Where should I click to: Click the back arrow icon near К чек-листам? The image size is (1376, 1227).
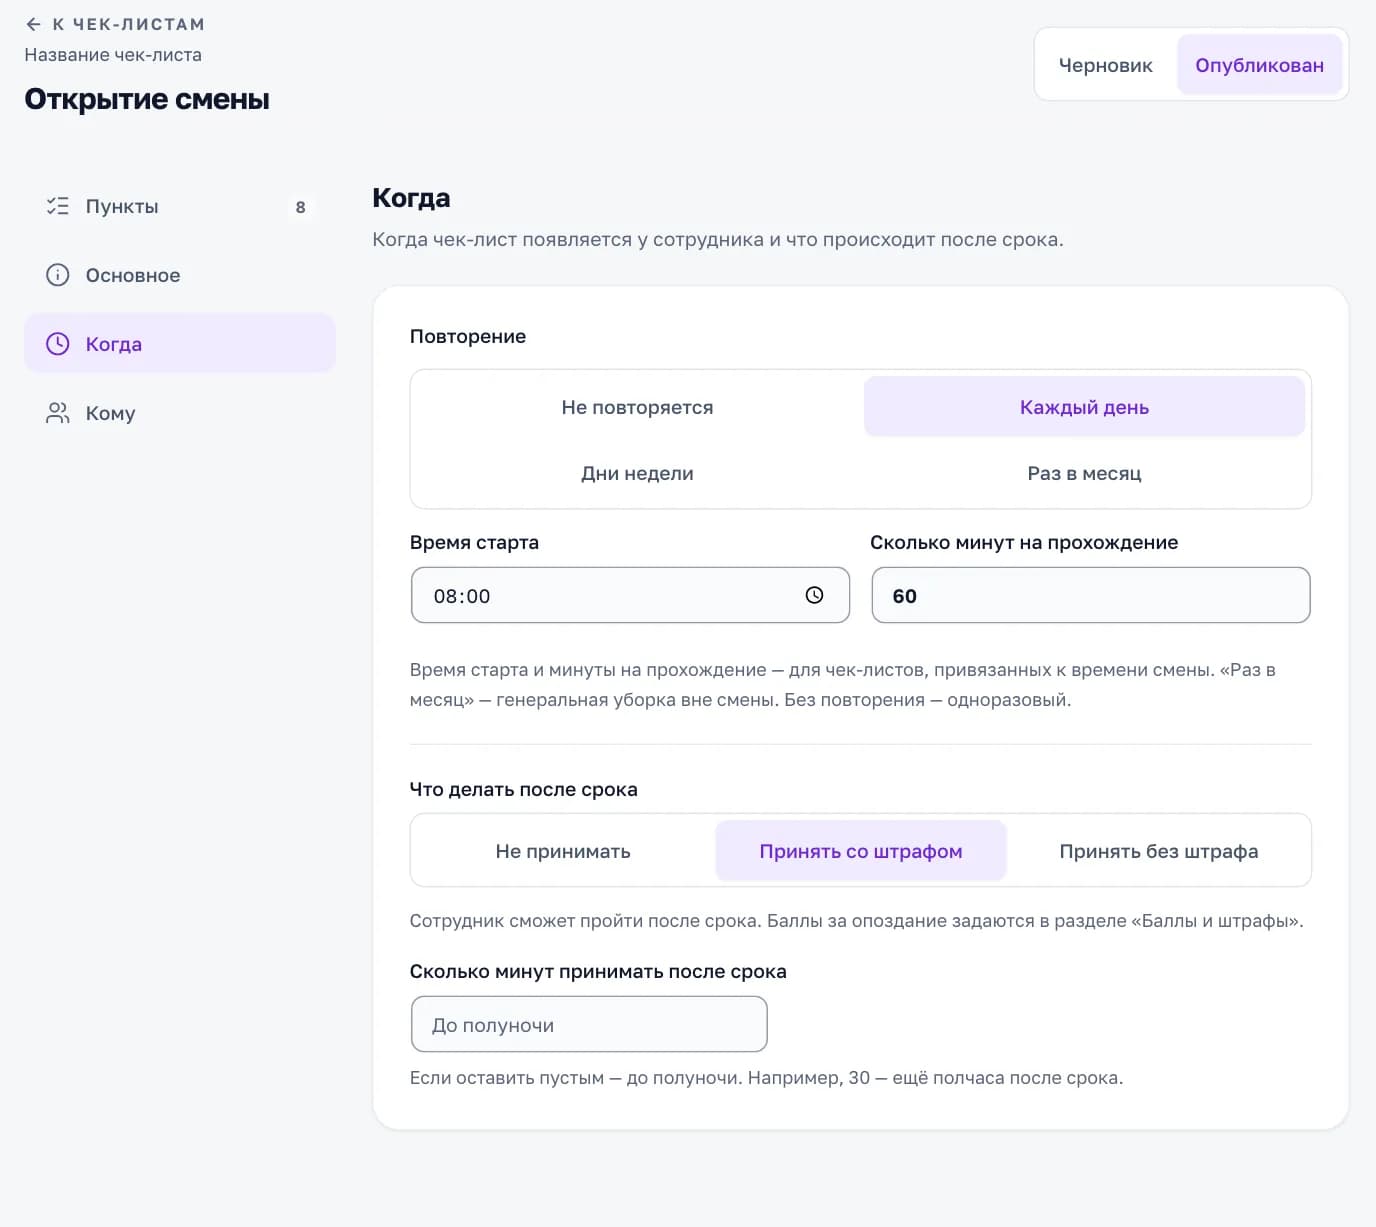tap(33, 24)
